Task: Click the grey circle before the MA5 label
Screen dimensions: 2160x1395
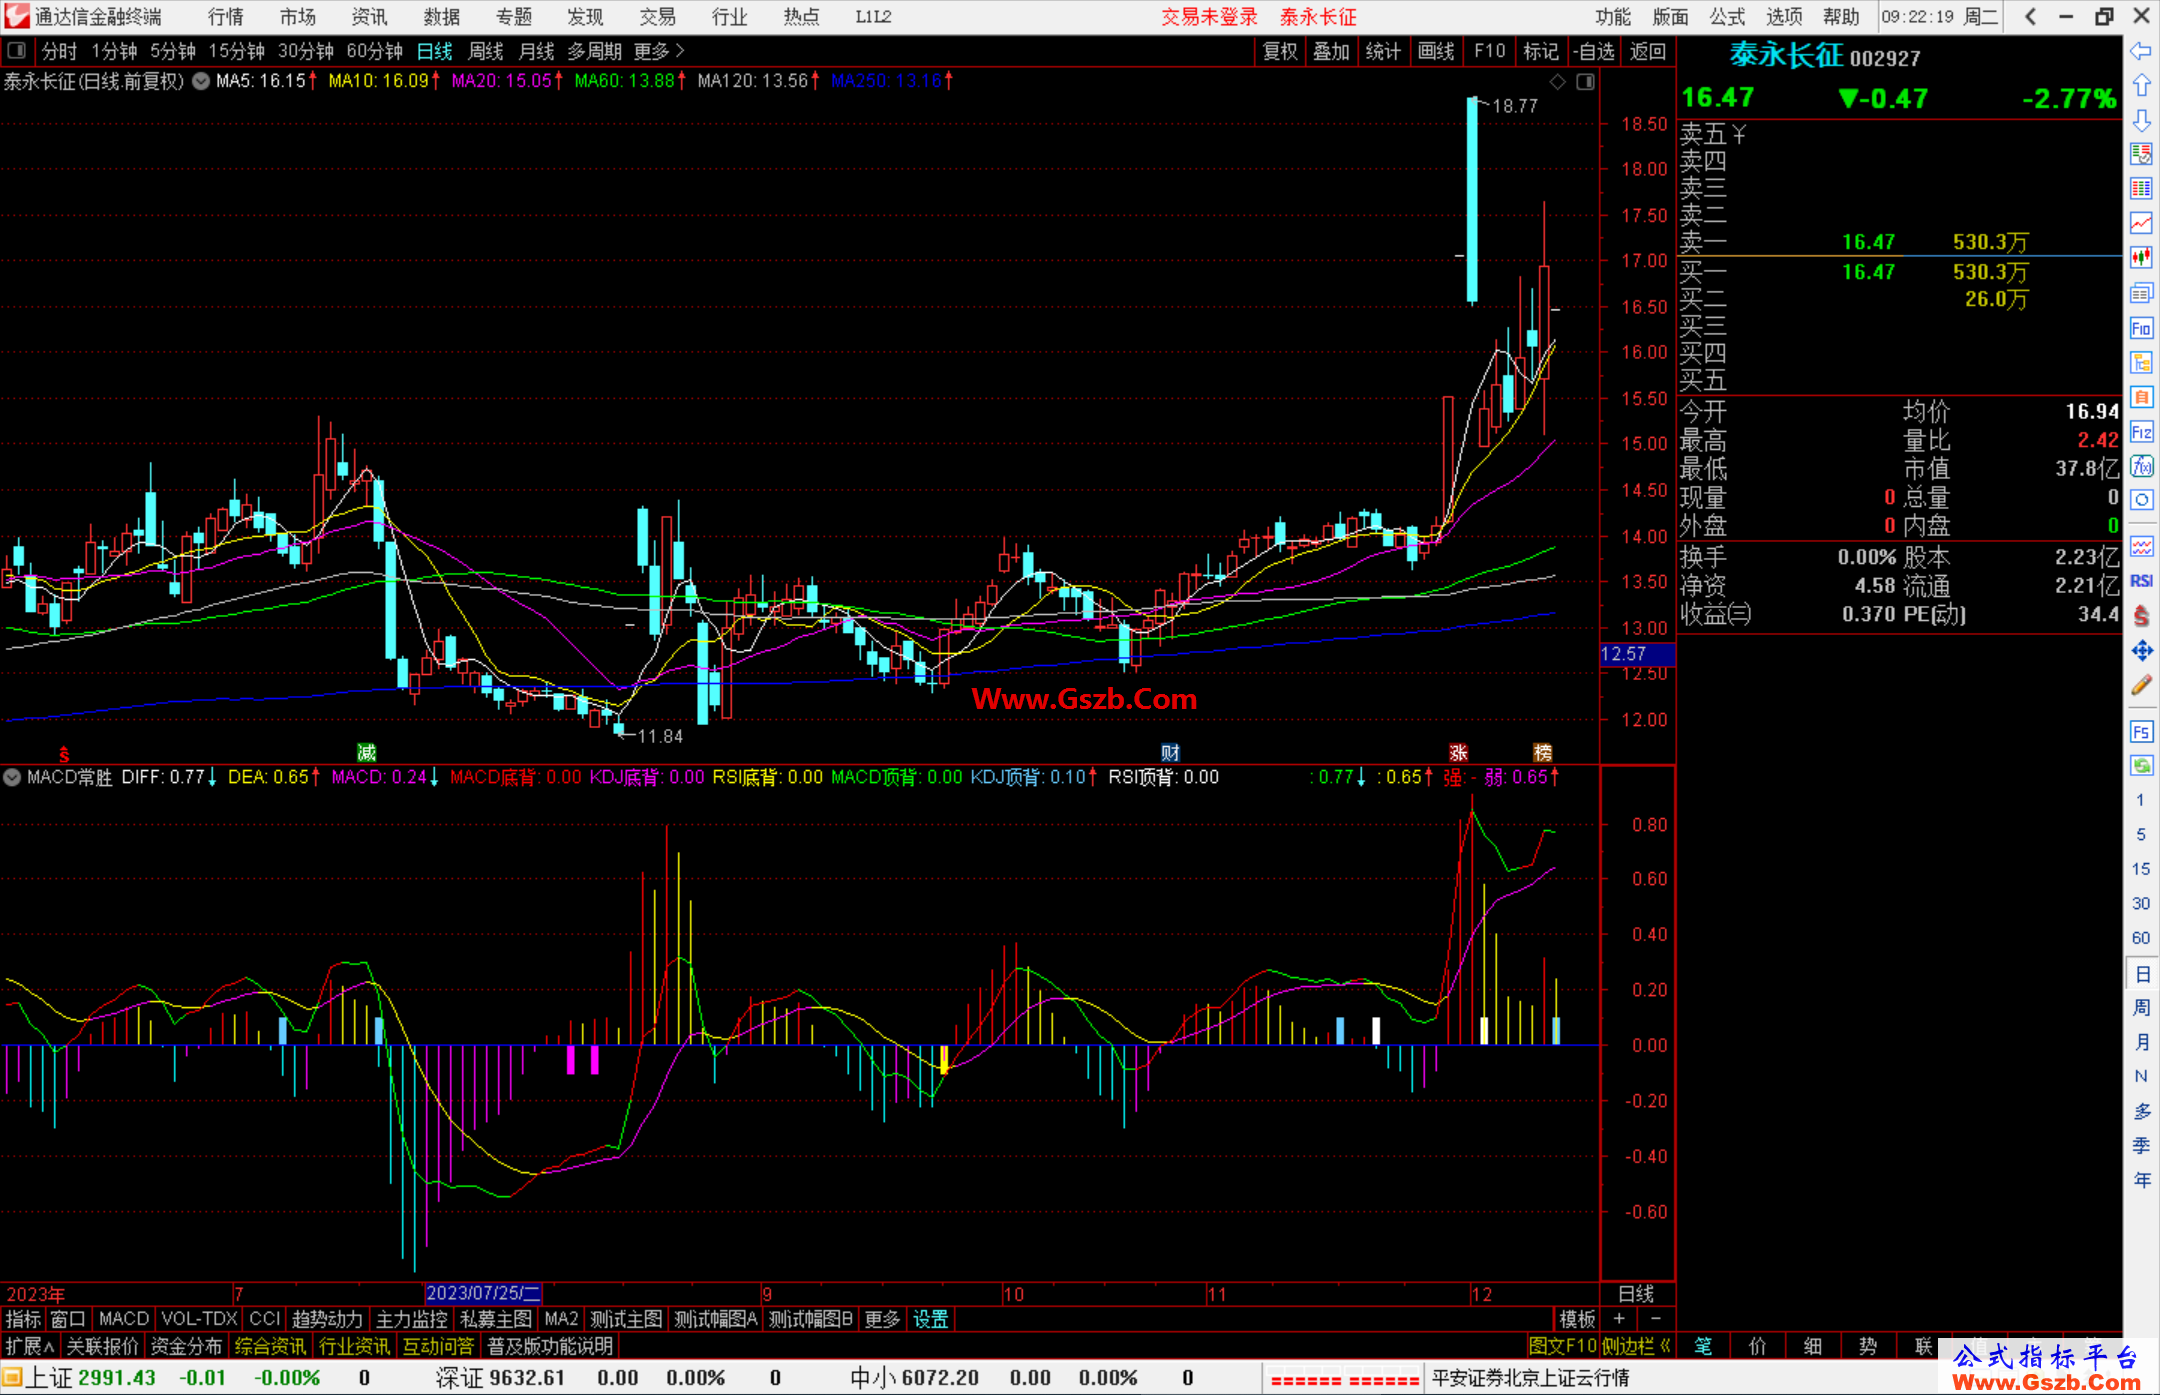Action: [x=201, y=81]
